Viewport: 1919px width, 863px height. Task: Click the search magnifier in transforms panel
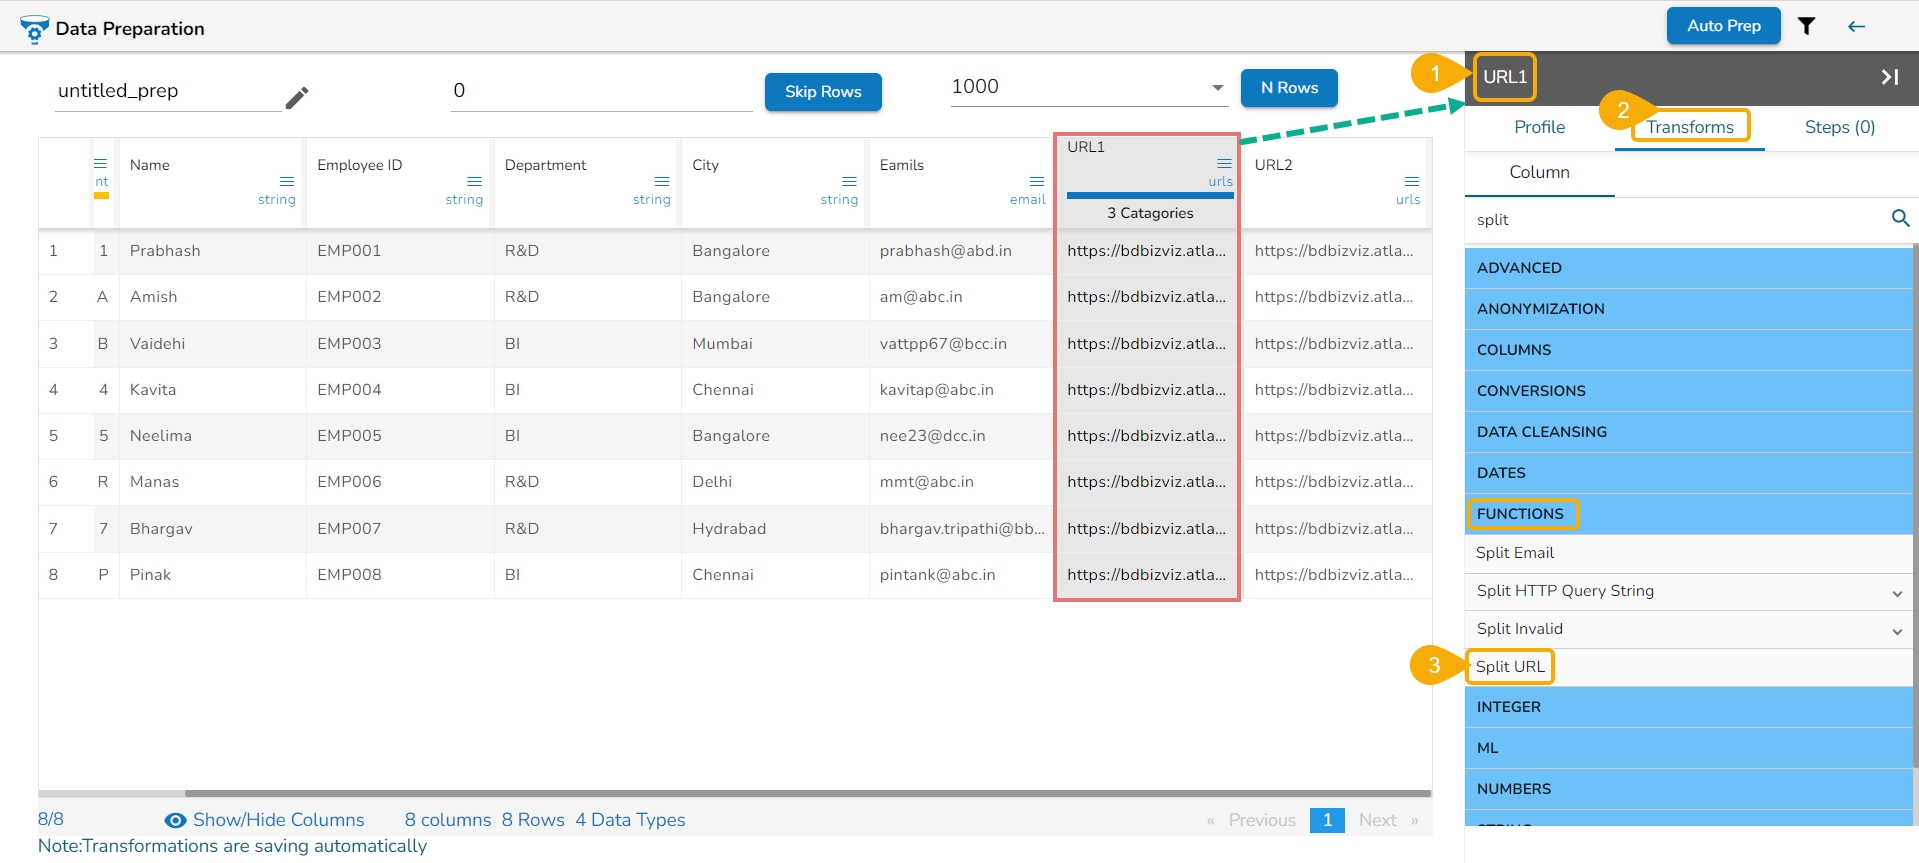point(1900,218)
